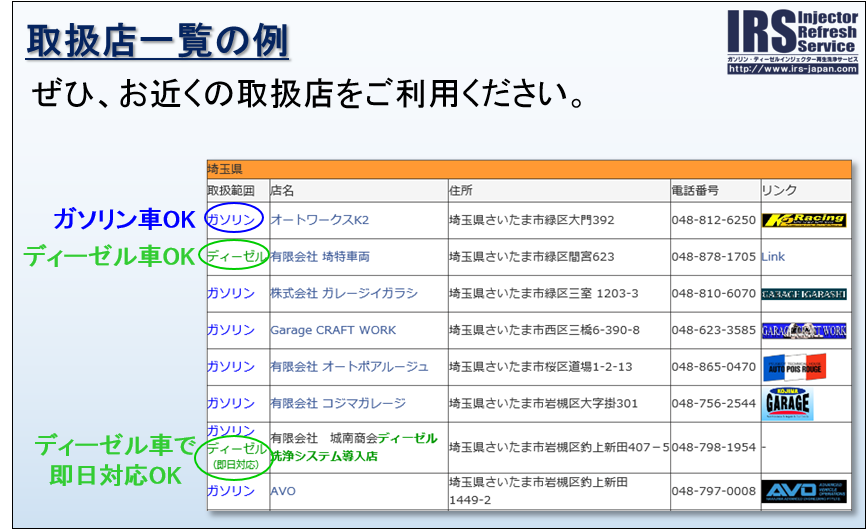Open the 有限会社 オートポアルージュ link
The width and height of the screenshot is (866, 529).
[x=349, y=367]
